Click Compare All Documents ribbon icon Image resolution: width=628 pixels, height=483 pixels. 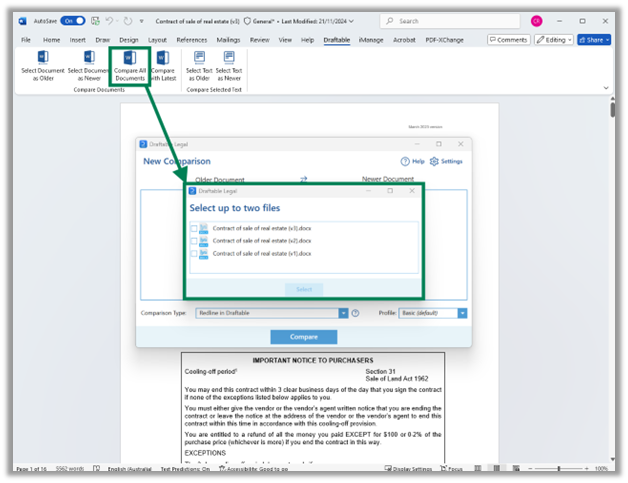click(130, 57)
